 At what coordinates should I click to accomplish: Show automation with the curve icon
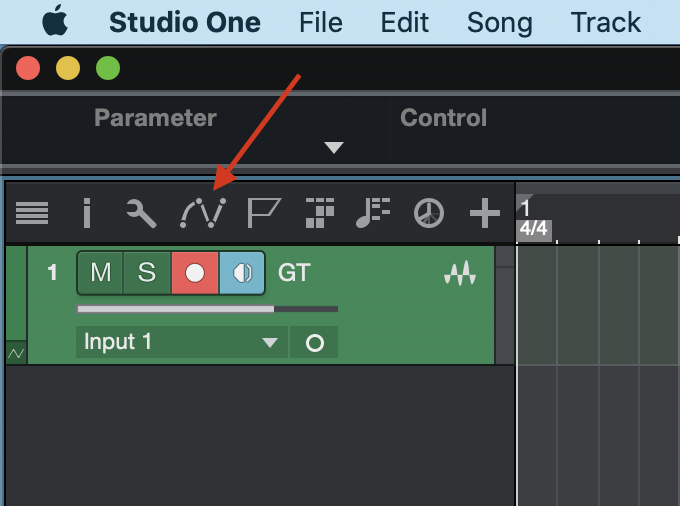203,212
